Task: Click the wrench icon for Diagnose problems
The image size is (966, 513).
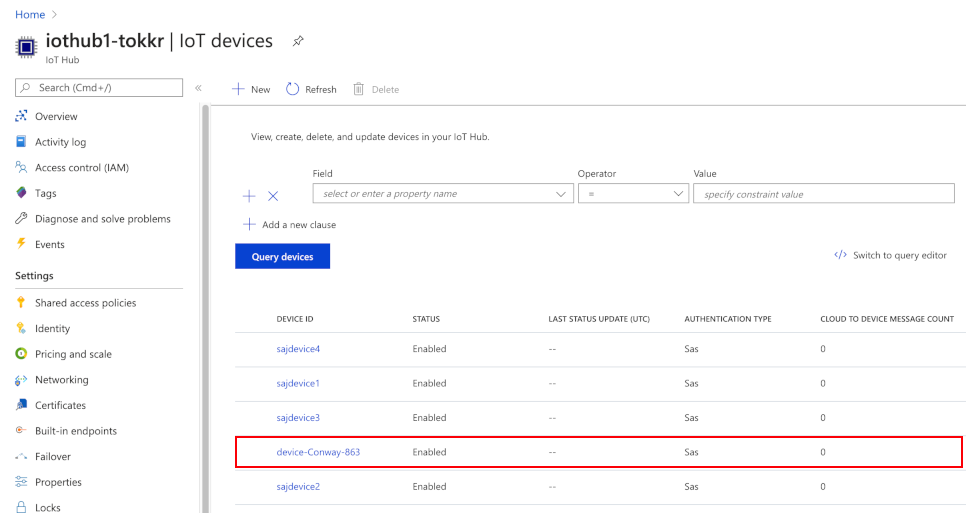Action: pos(22,218)
